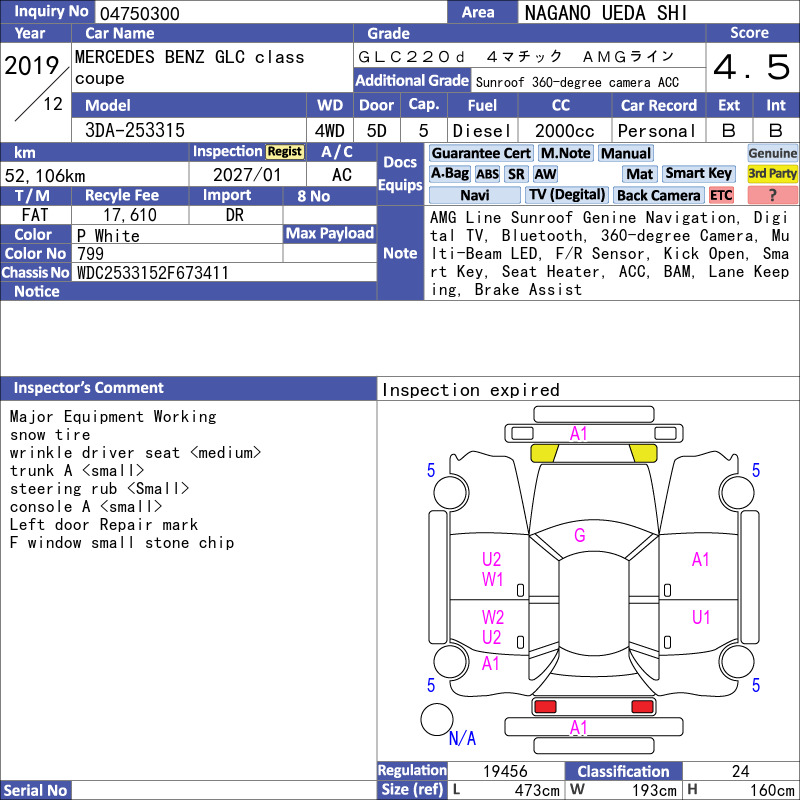Click the yellow 3rd Party badge
This screenshot has height=800, width=800.
(x=772, y=173)
